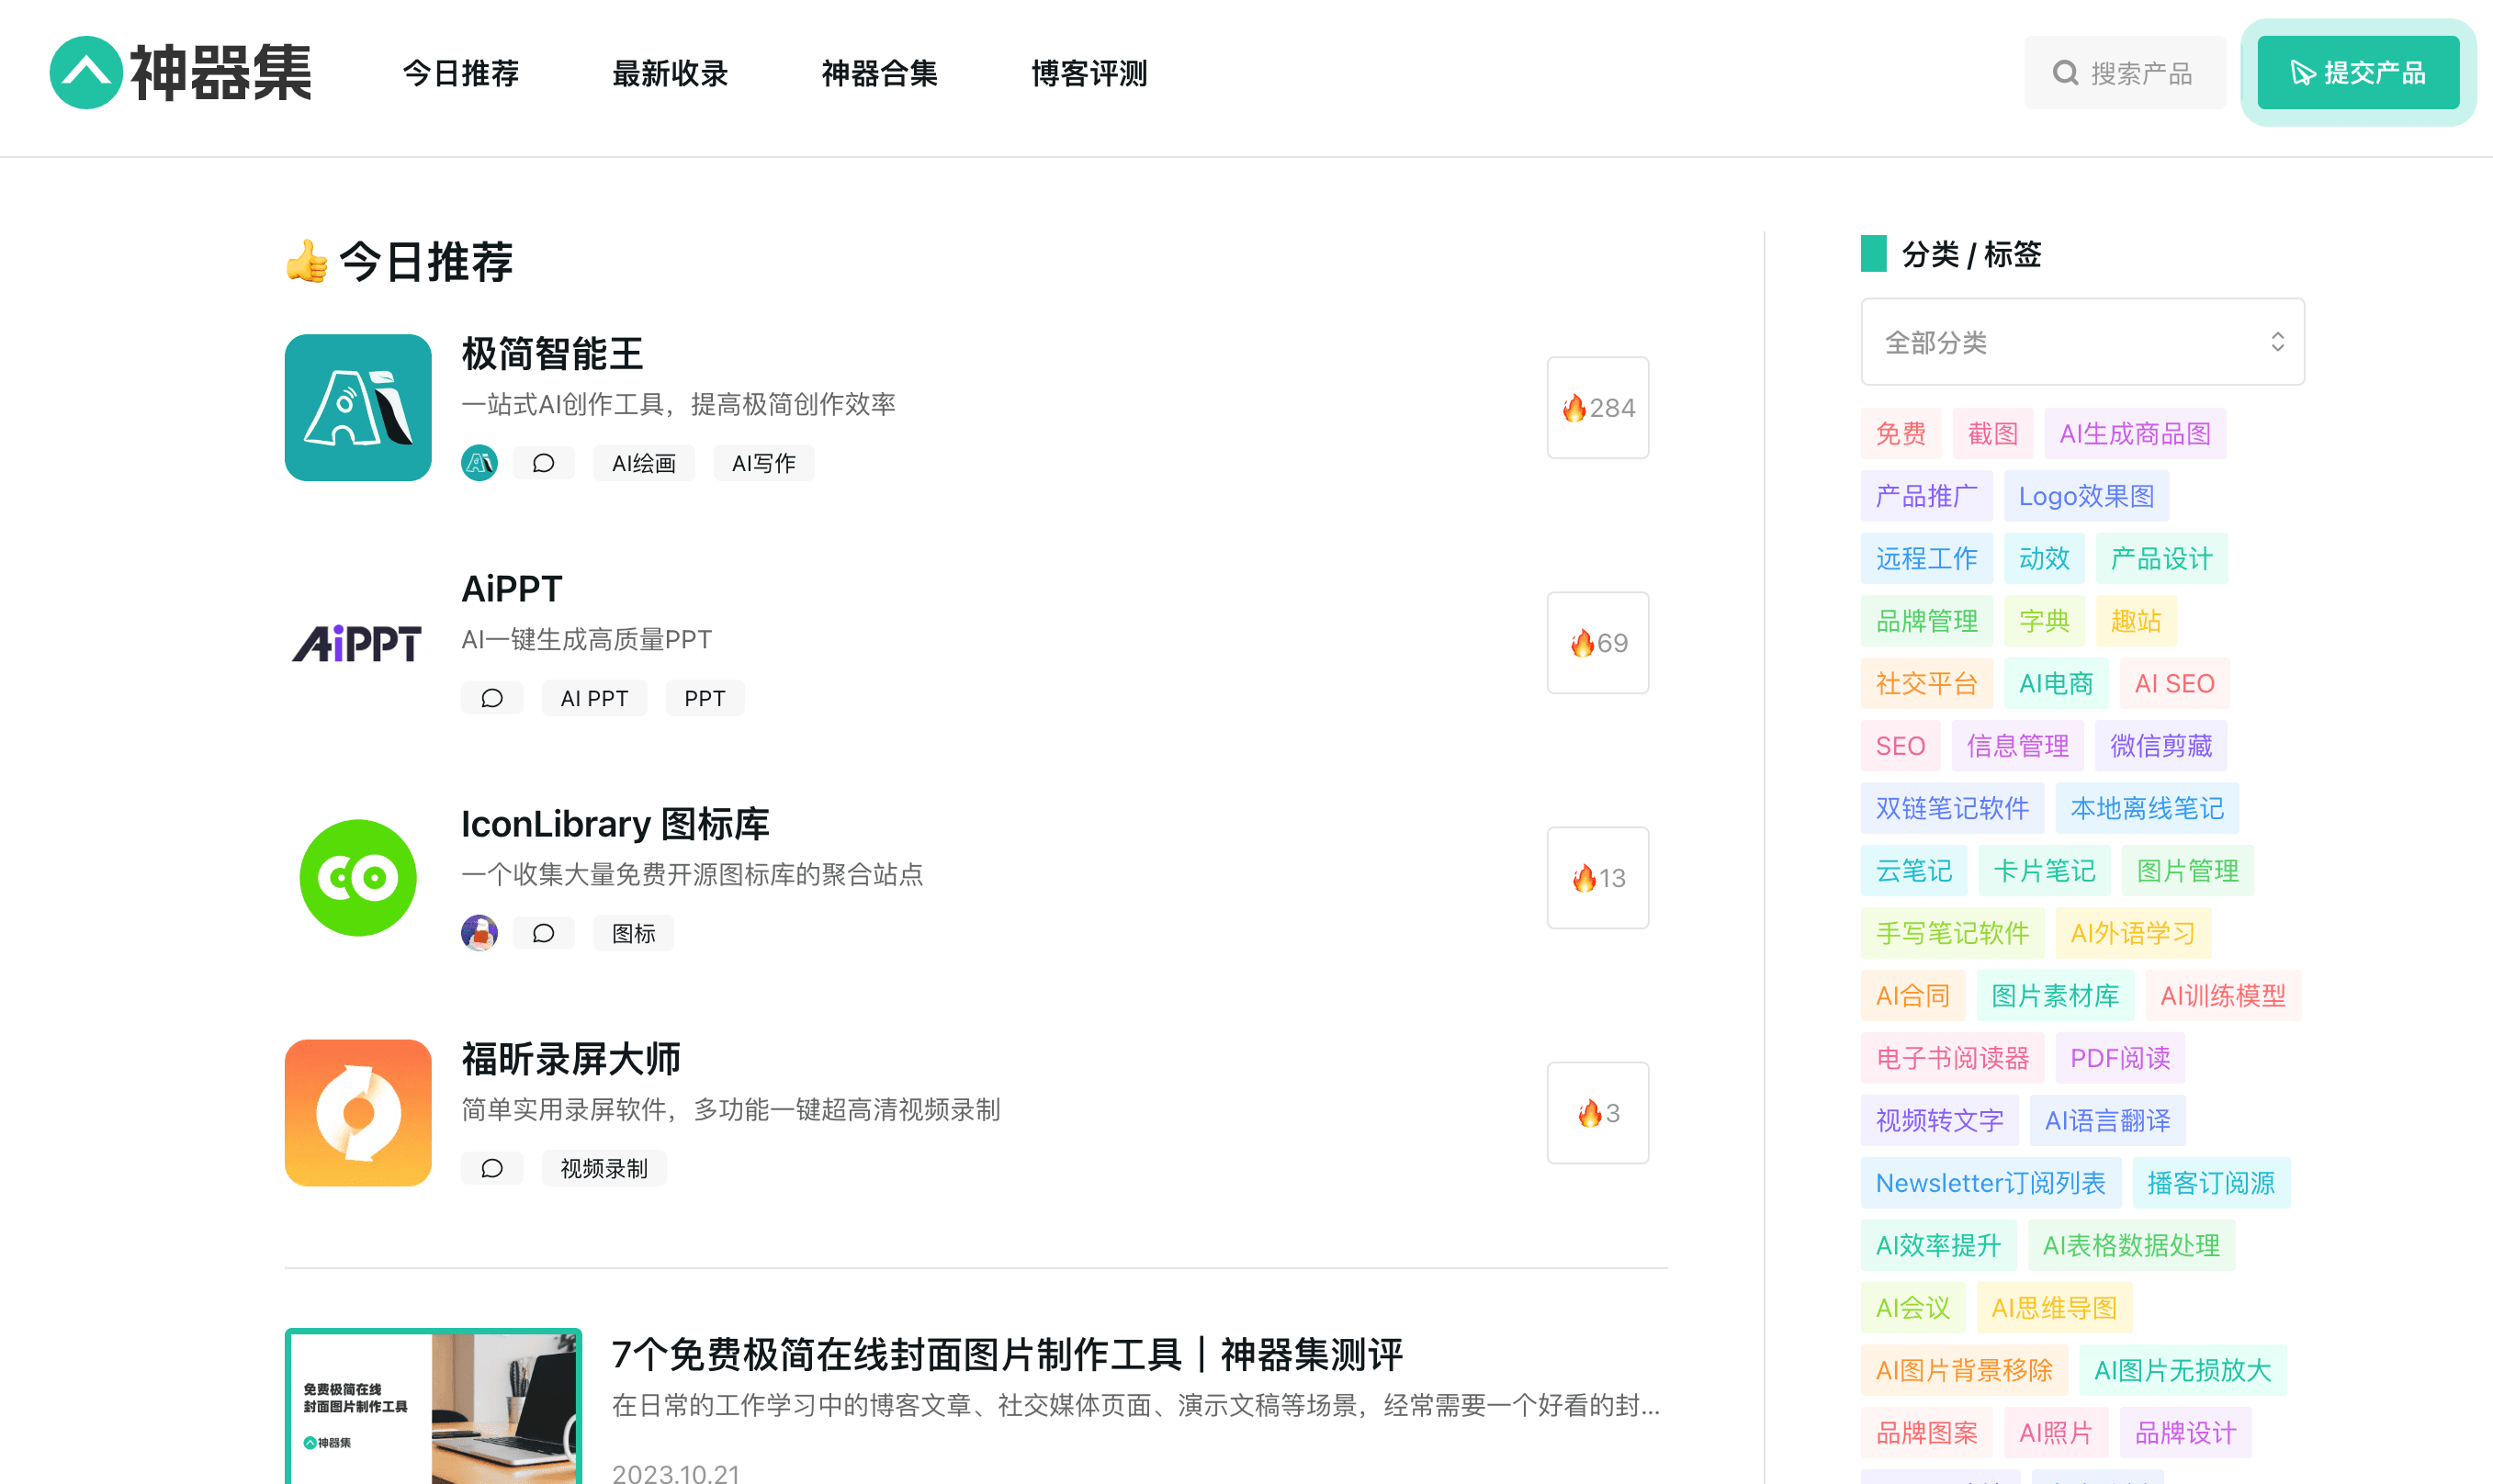Click the 神器集 logo
The image size is (2493, 1484).
click(x=180, y=73)
